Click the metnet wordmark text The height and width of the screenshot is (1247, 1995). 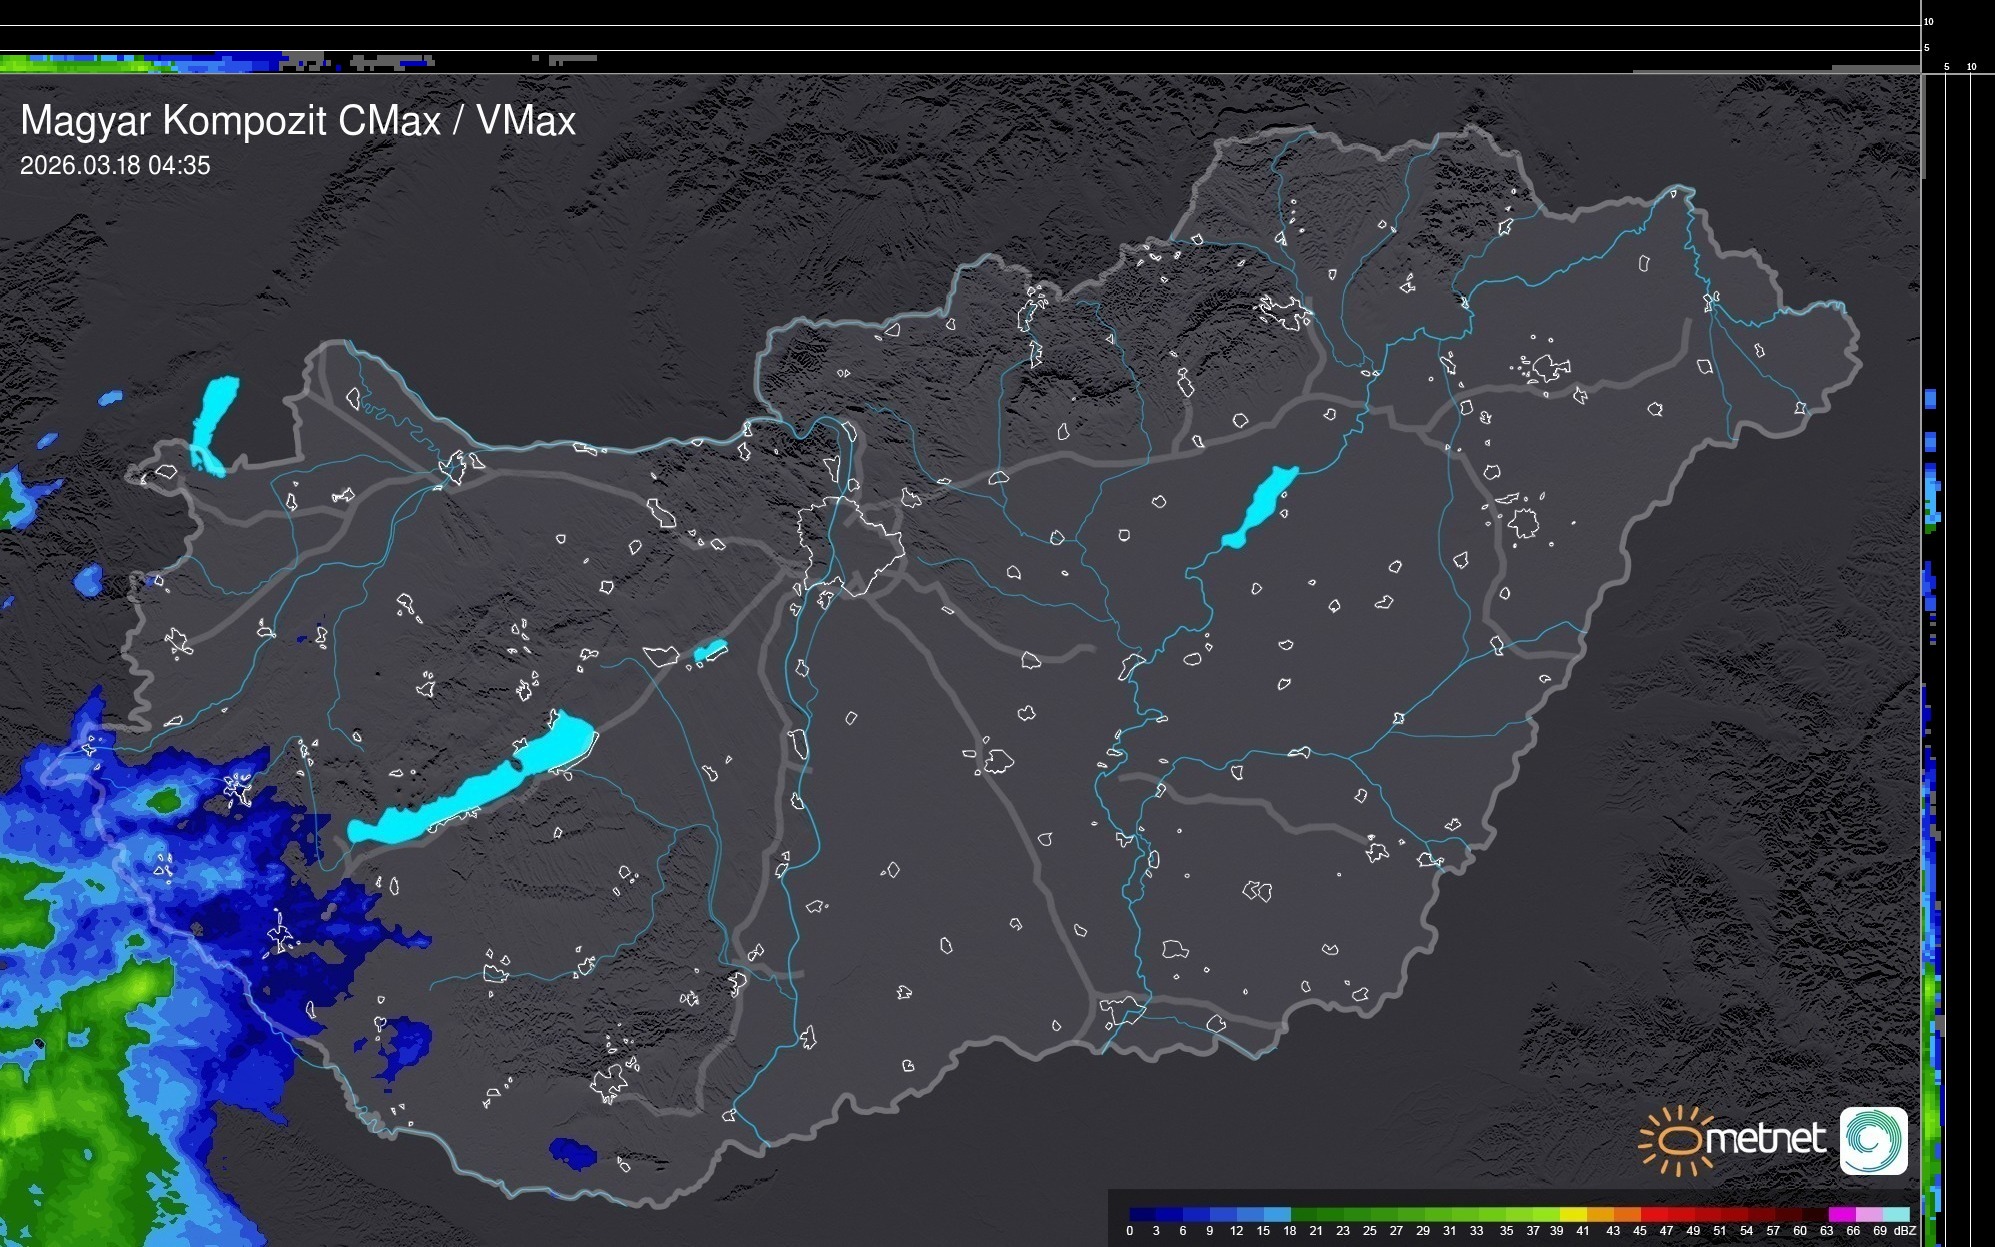pos(1764,1138)
